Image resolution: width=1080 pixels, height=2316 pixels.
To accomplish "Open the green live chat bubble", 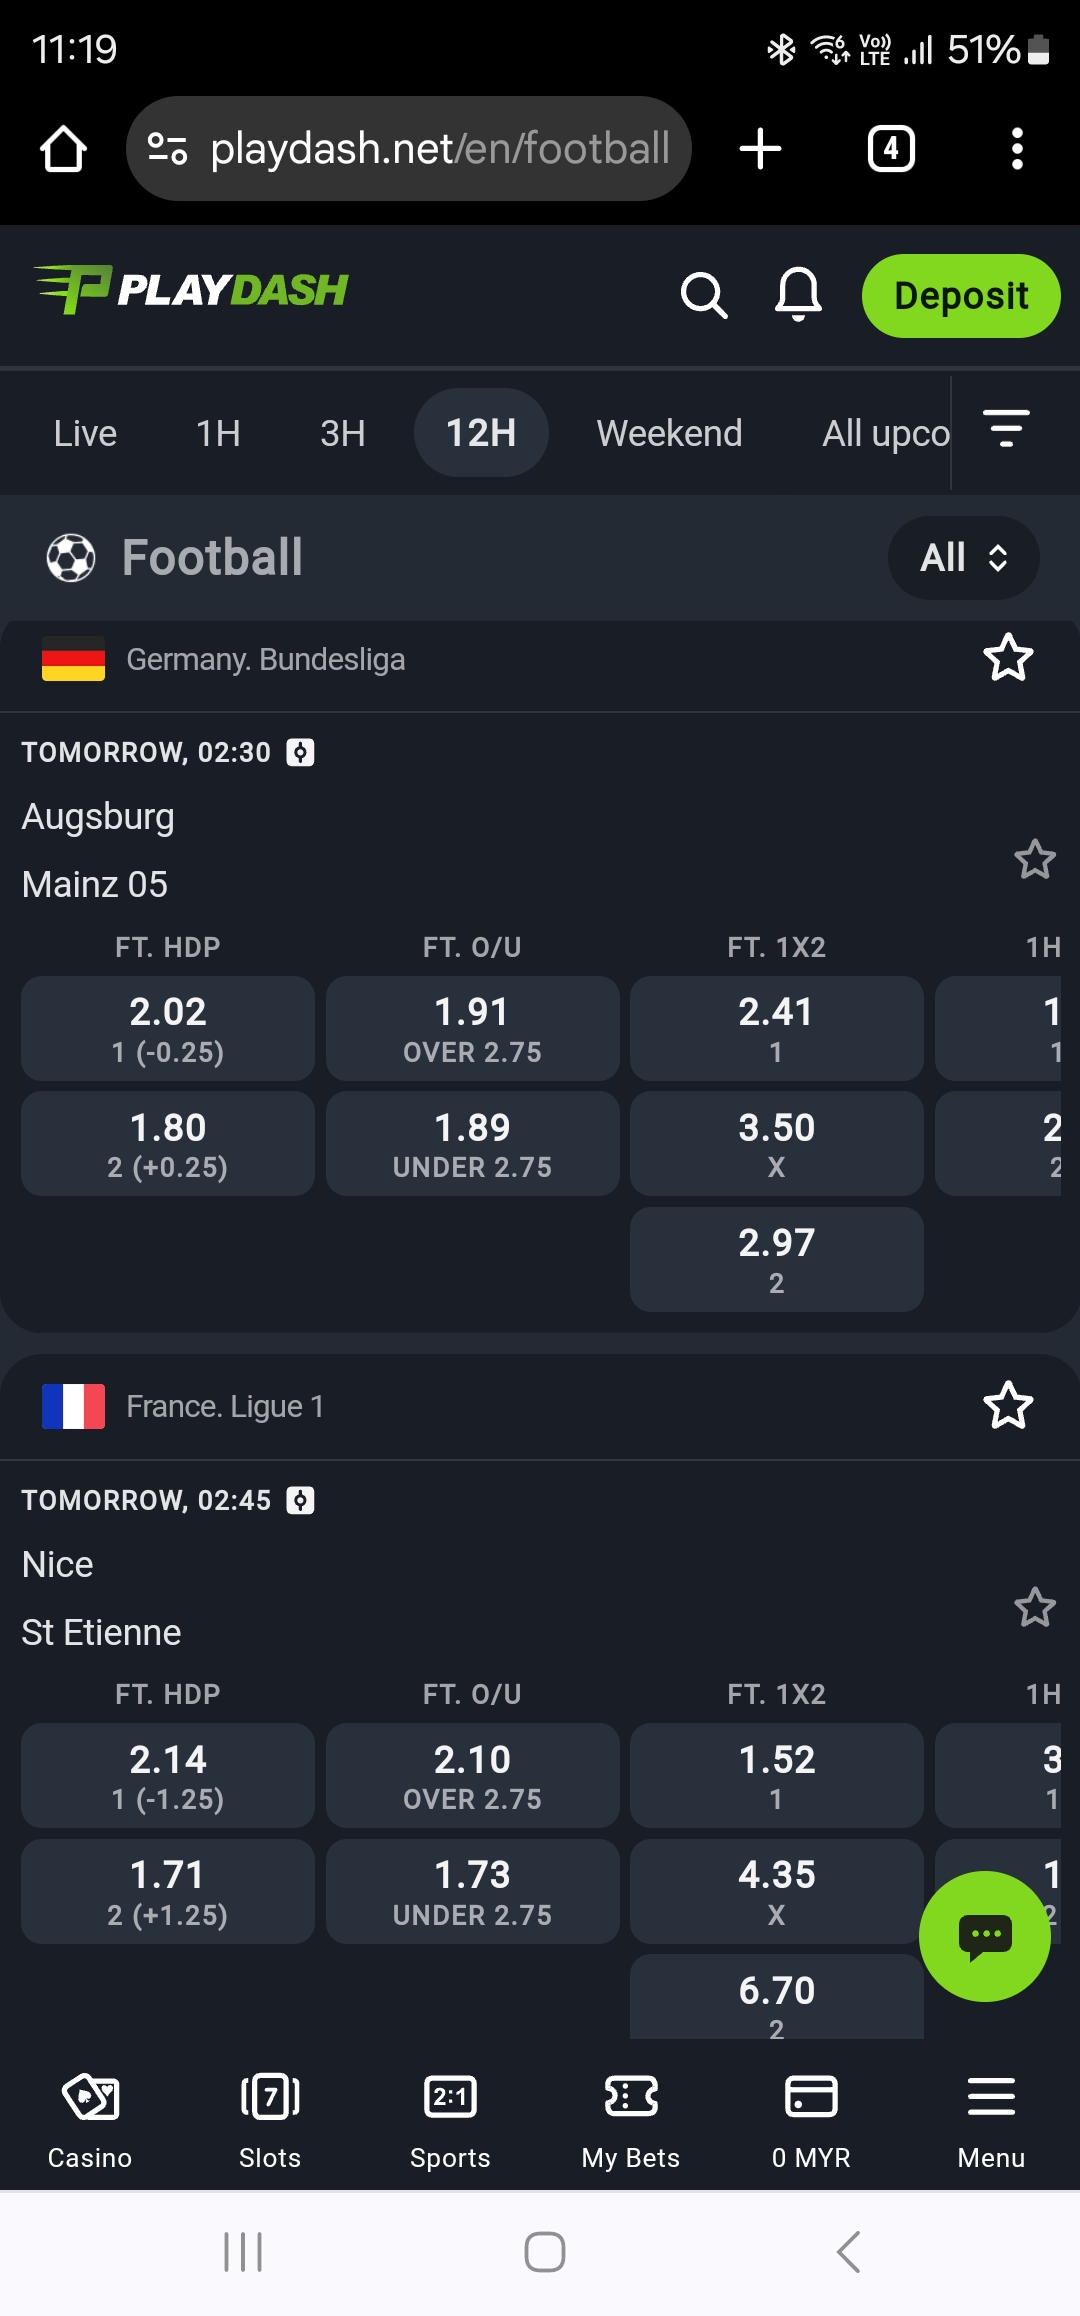I will point(984,1936).
